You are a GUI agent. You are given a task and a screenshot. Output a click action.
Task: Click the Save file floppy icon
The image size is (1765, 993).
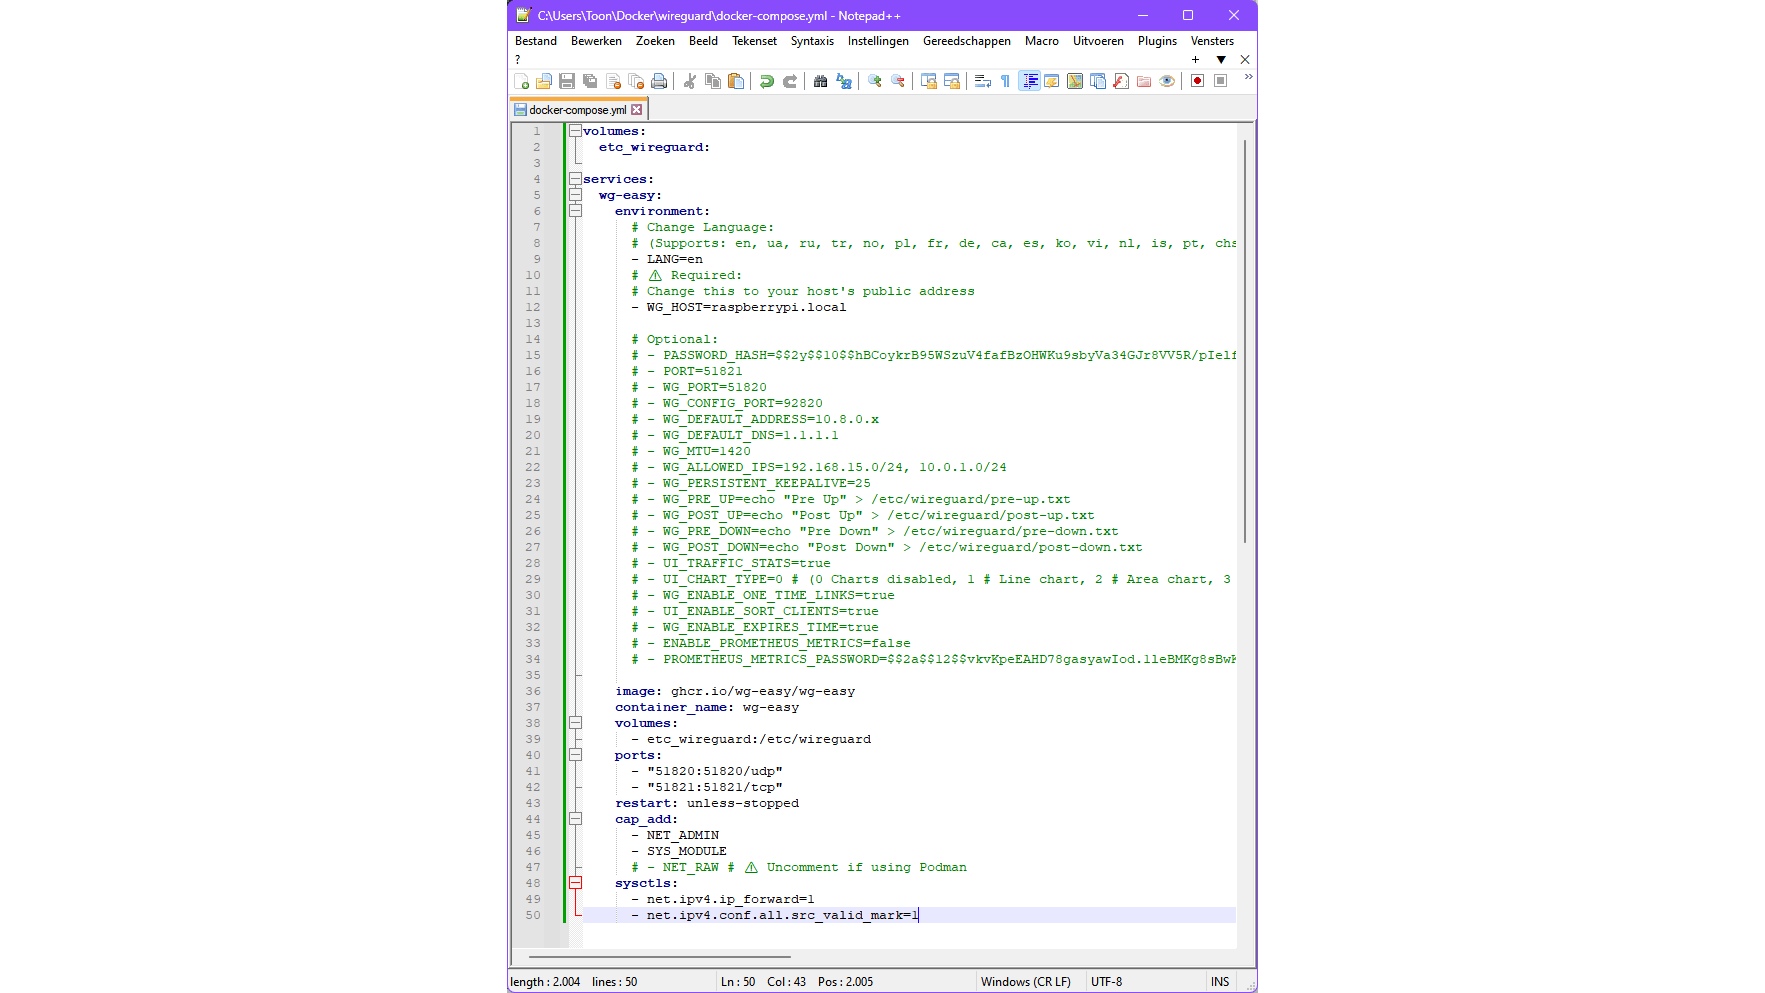pos(567,81)
